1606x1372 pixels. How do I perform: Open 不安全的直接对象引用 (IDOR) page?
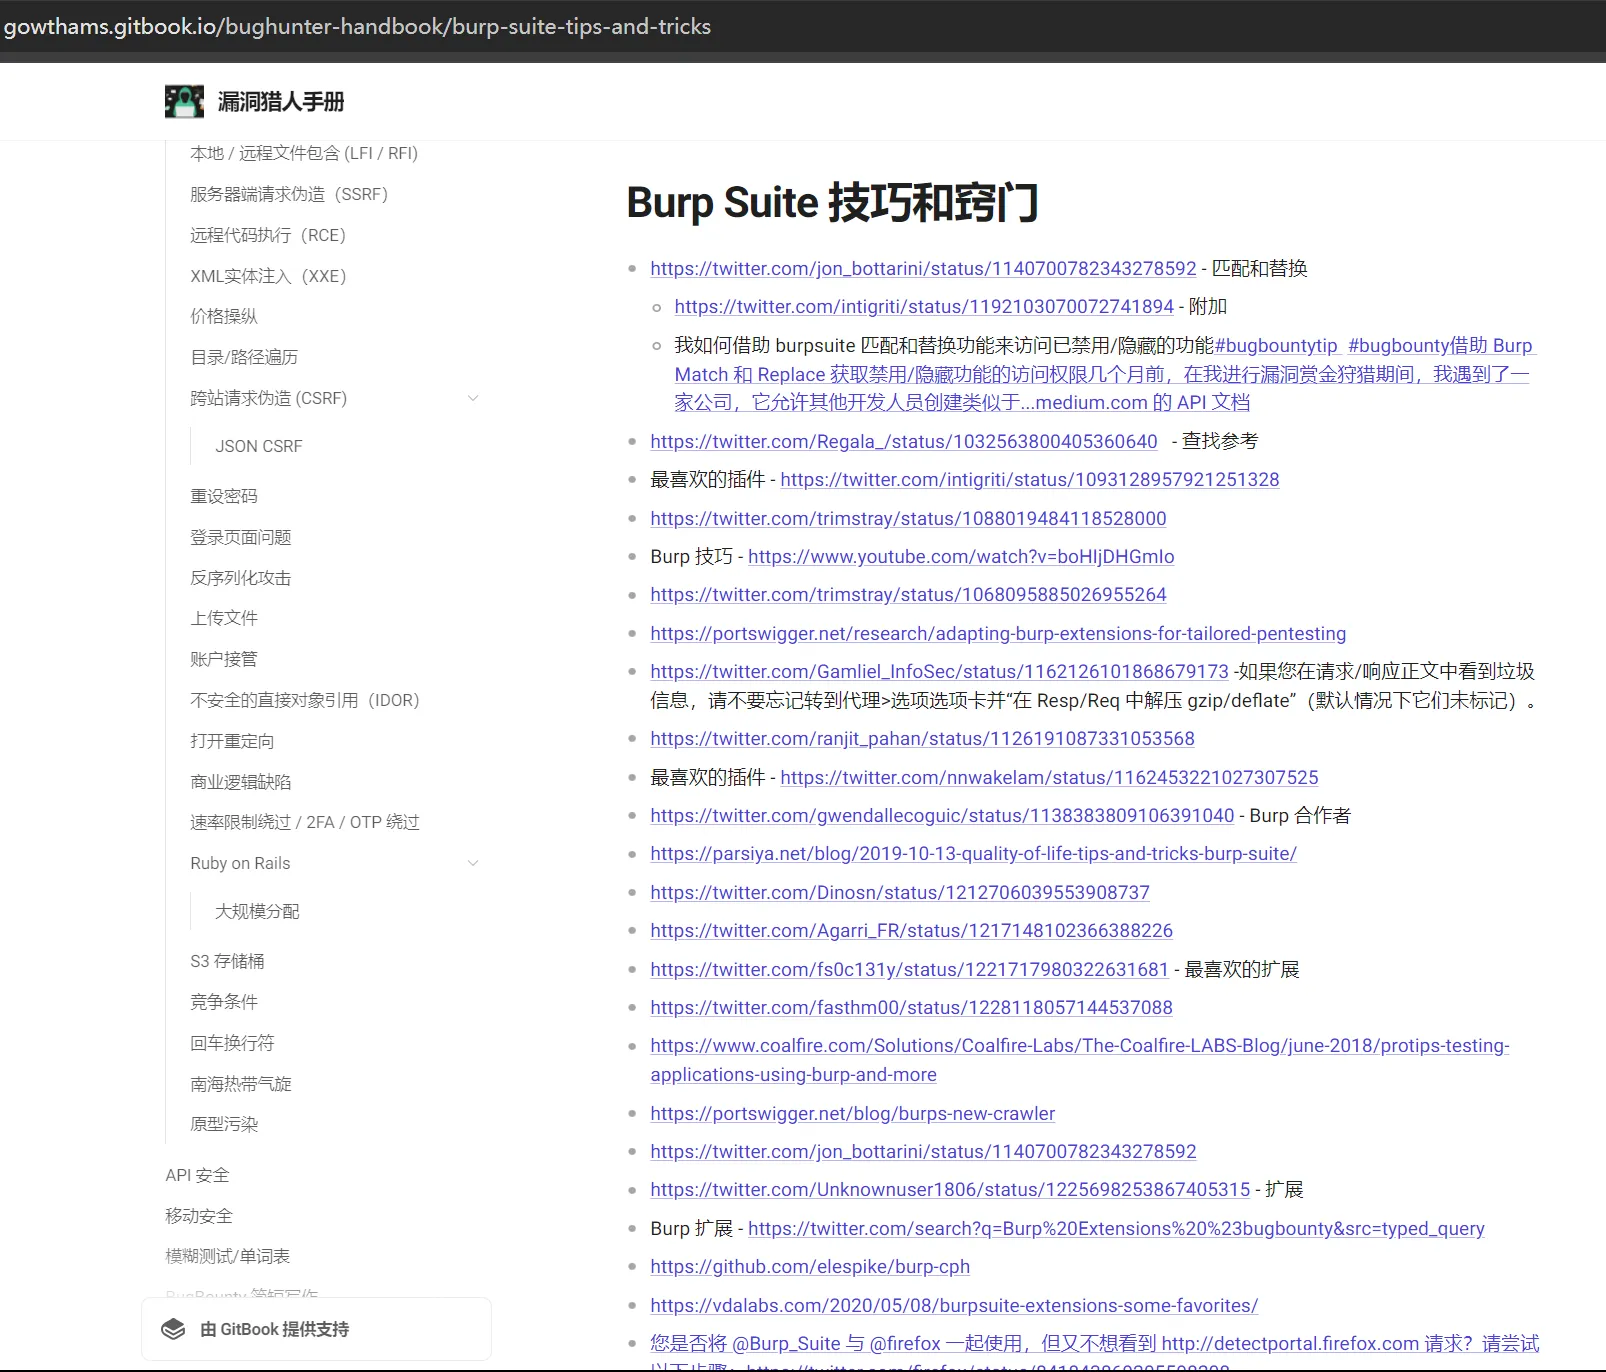pyautogui.click(x=305, y=700)
